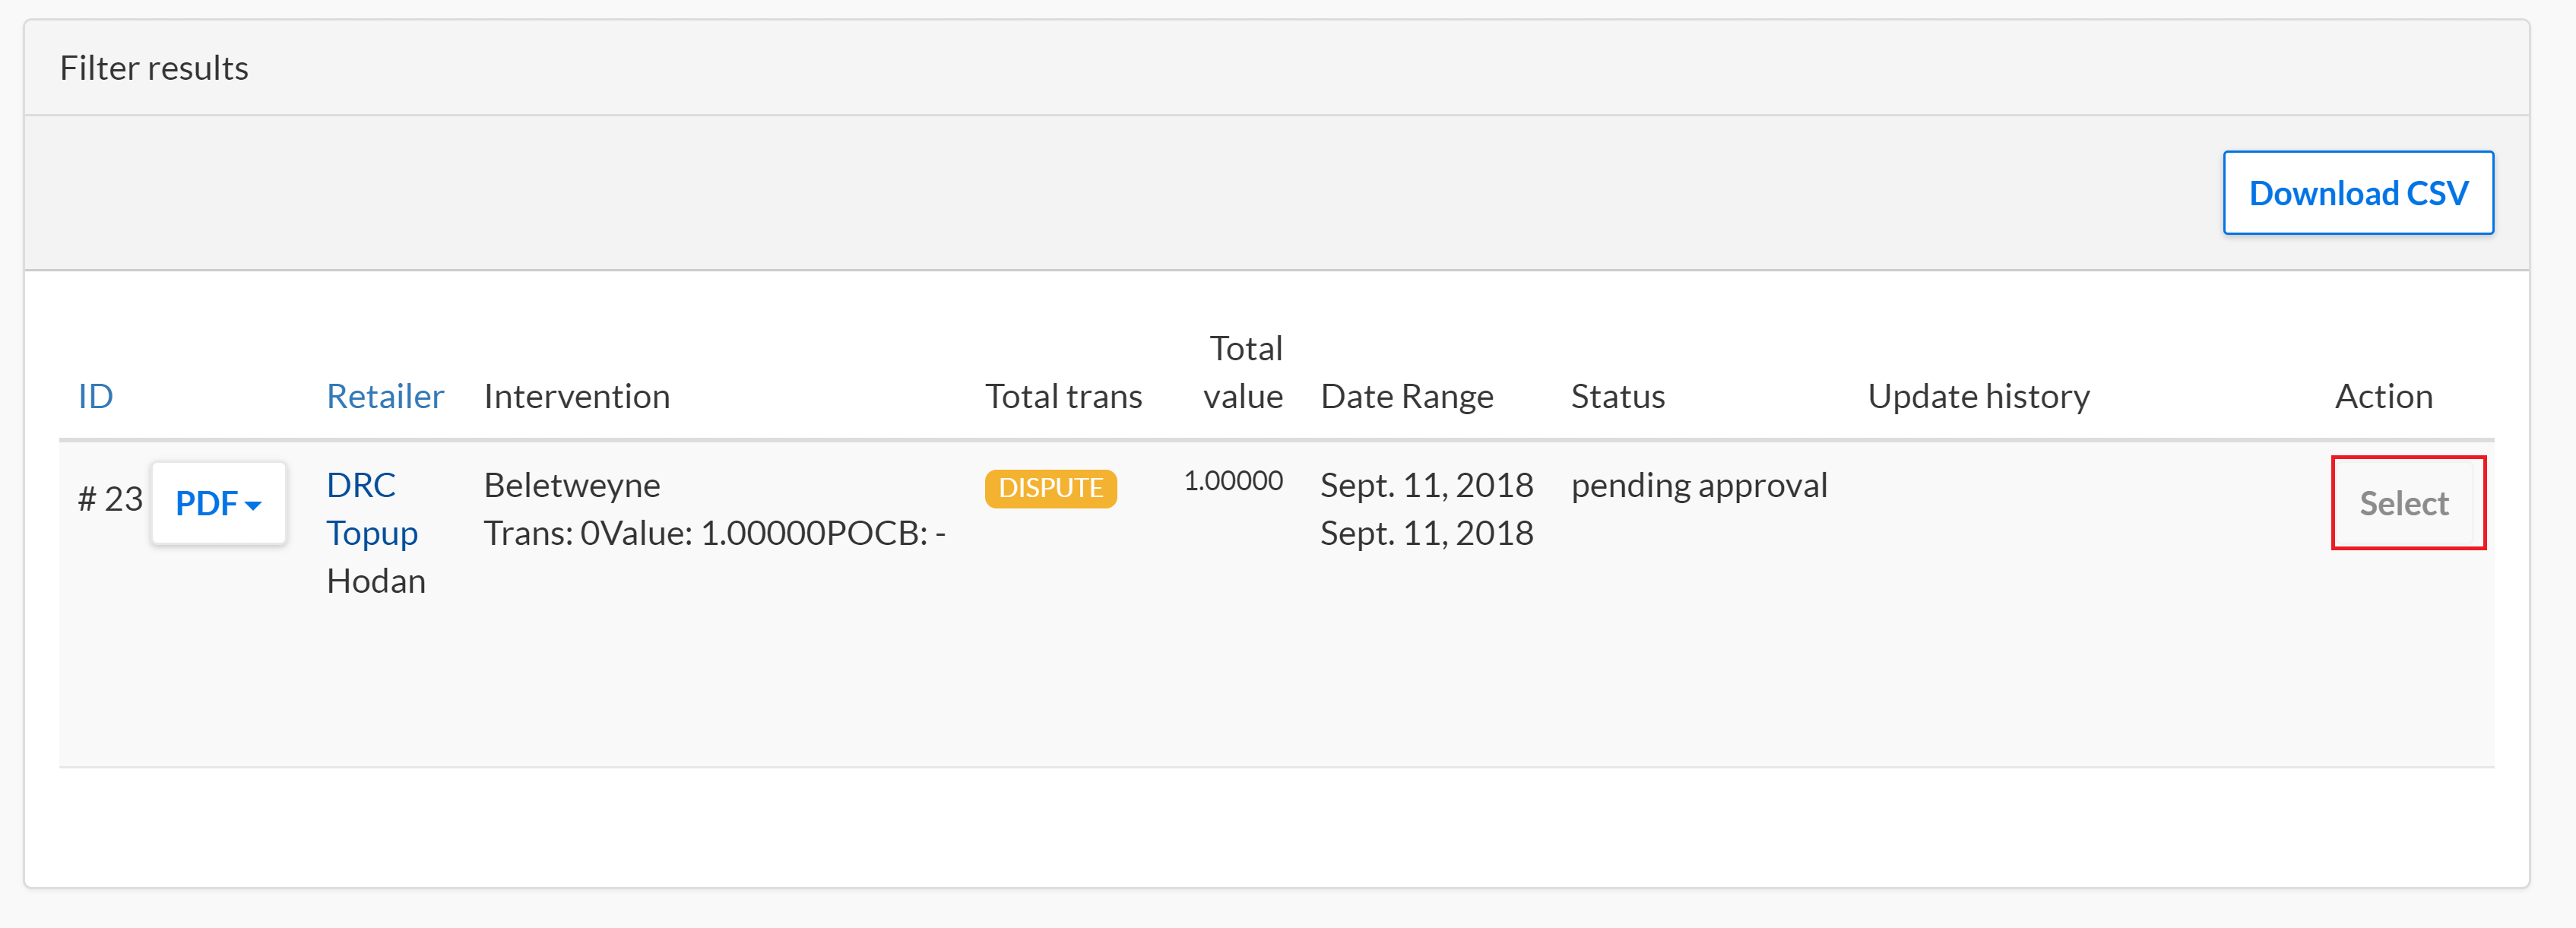Click the pending approval status cell
Image resolution: width=2576 pixels, height=928 pixels.
pyautogui.click(x=1698, y=485)
